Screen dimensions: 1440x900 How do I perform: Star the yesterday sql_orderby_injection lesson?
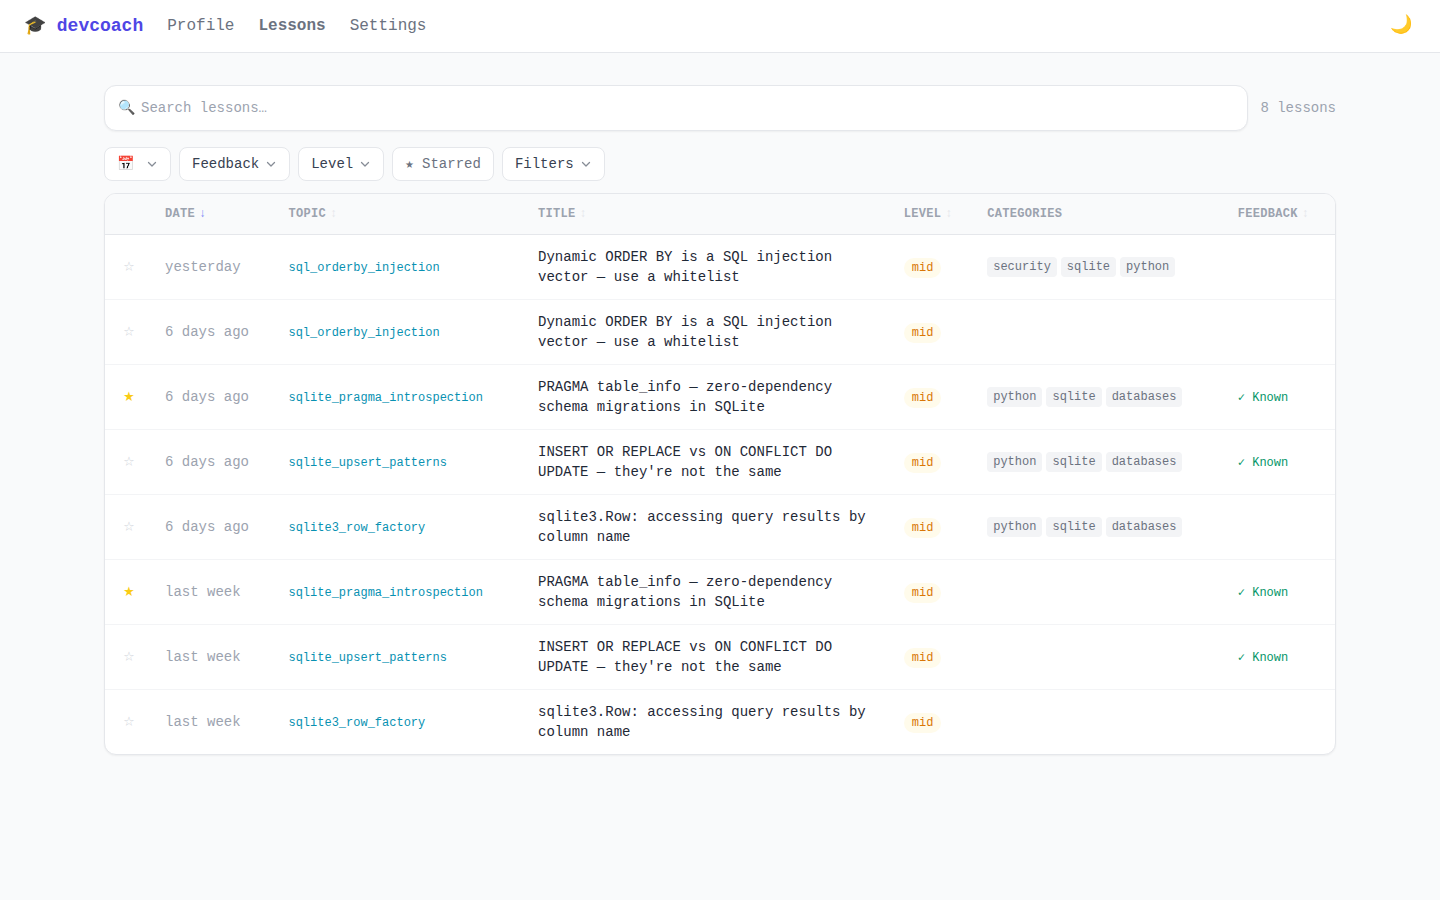tap(128, 266)
